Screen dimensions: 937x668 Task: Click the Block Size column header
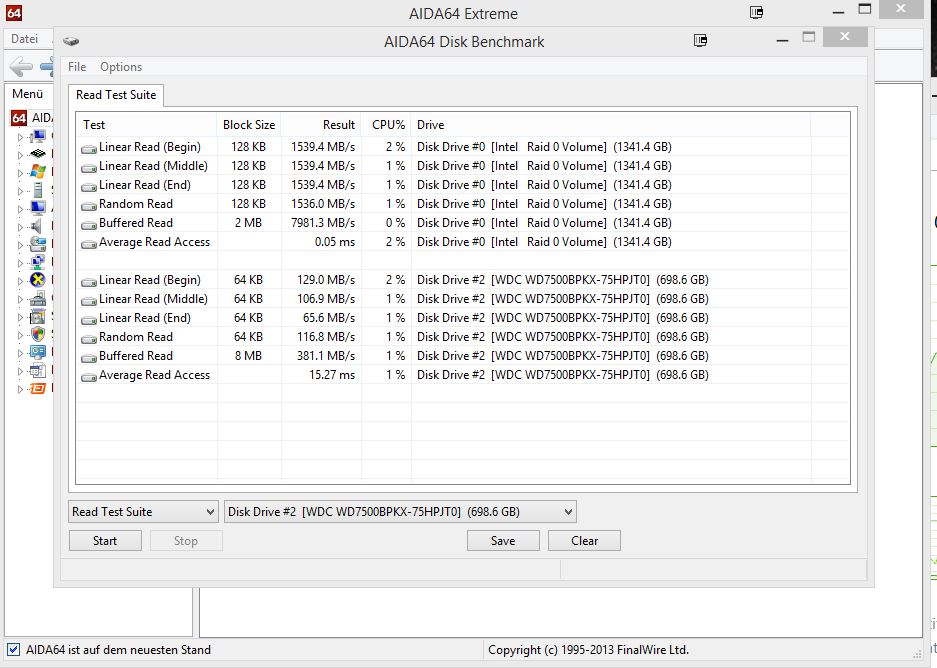249,125
